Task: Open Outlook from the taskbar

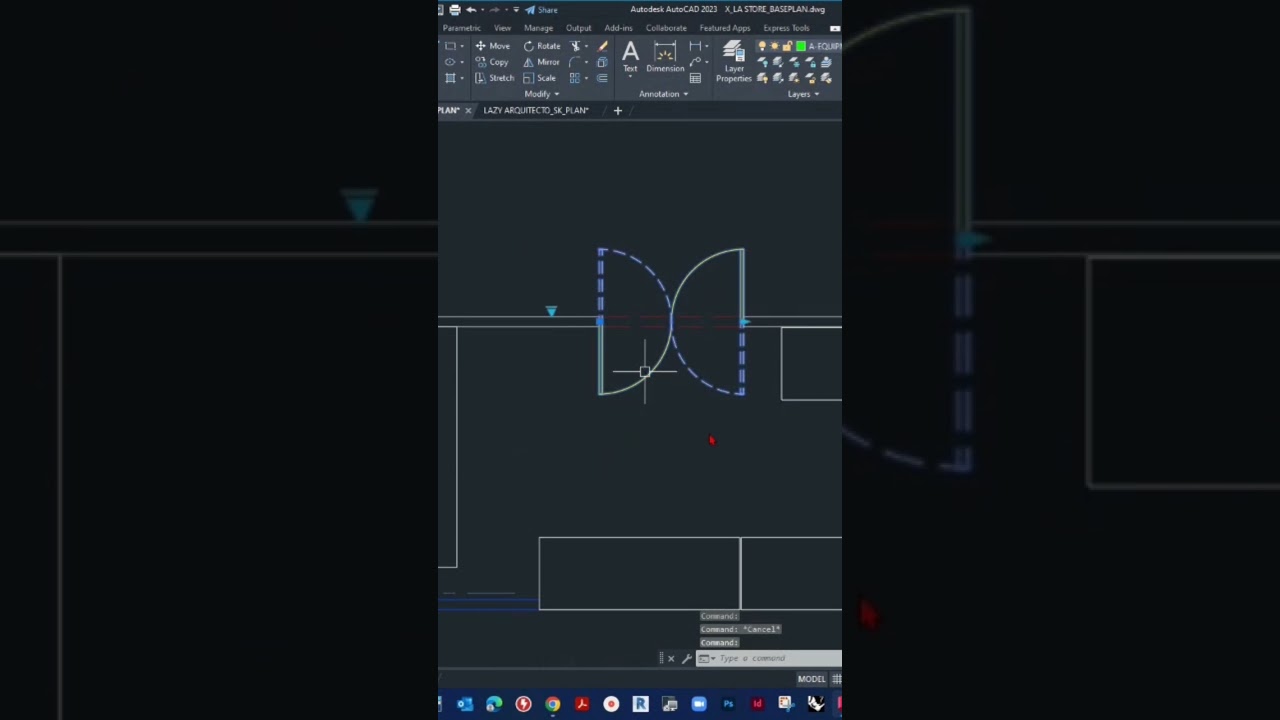Action: click(465, 704)
